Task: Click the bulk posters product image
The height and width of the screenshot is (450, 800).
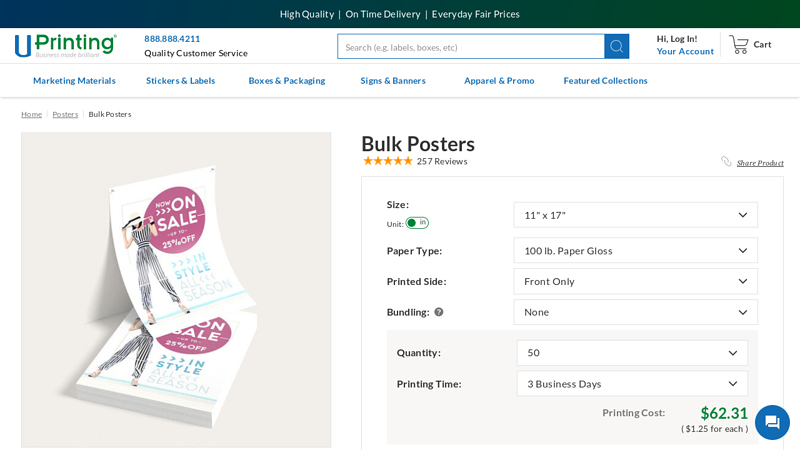Action: pos(176,290)
